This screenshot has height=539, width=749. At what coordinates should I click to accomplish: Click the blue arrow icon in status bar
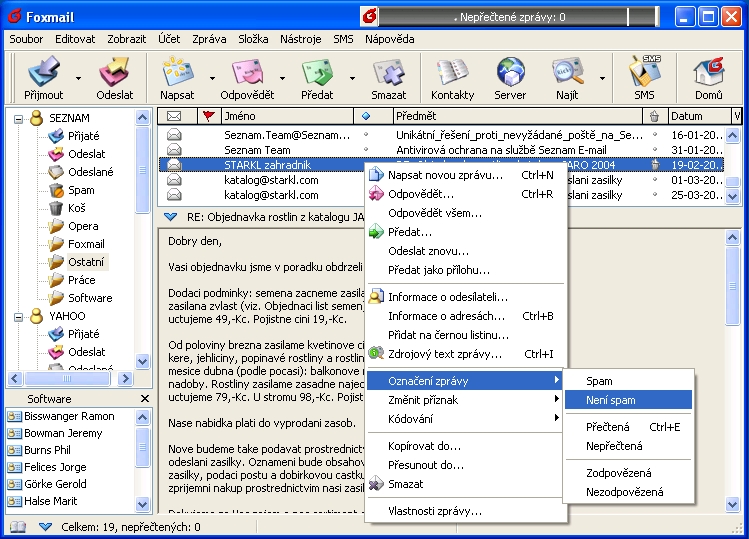coord(45,527)
